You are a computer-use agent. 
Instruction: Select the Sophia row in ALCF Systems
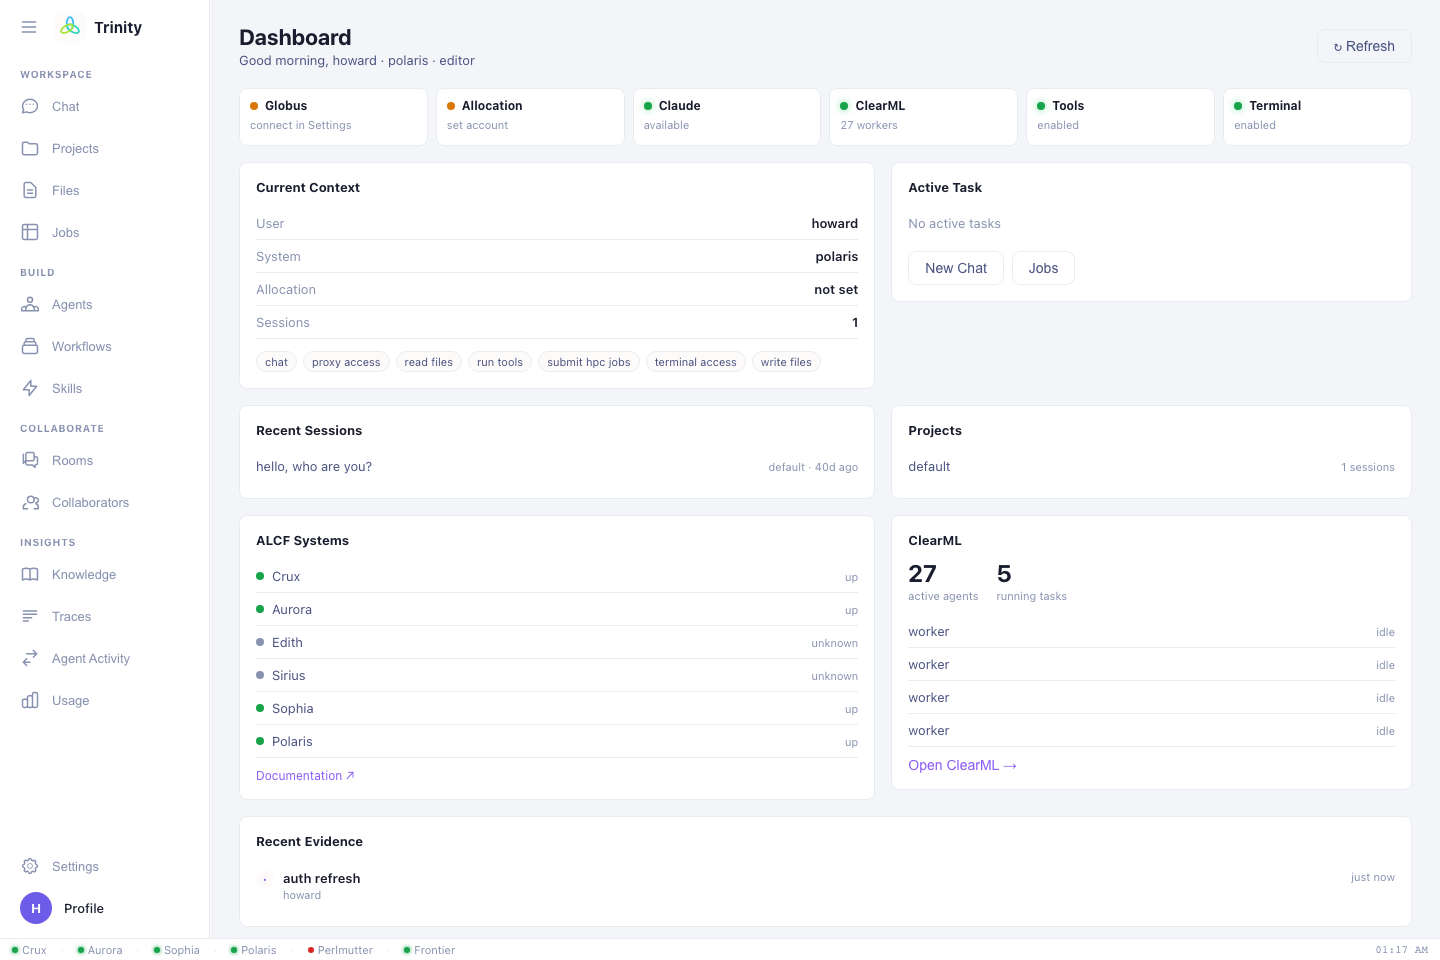(557, 709)
